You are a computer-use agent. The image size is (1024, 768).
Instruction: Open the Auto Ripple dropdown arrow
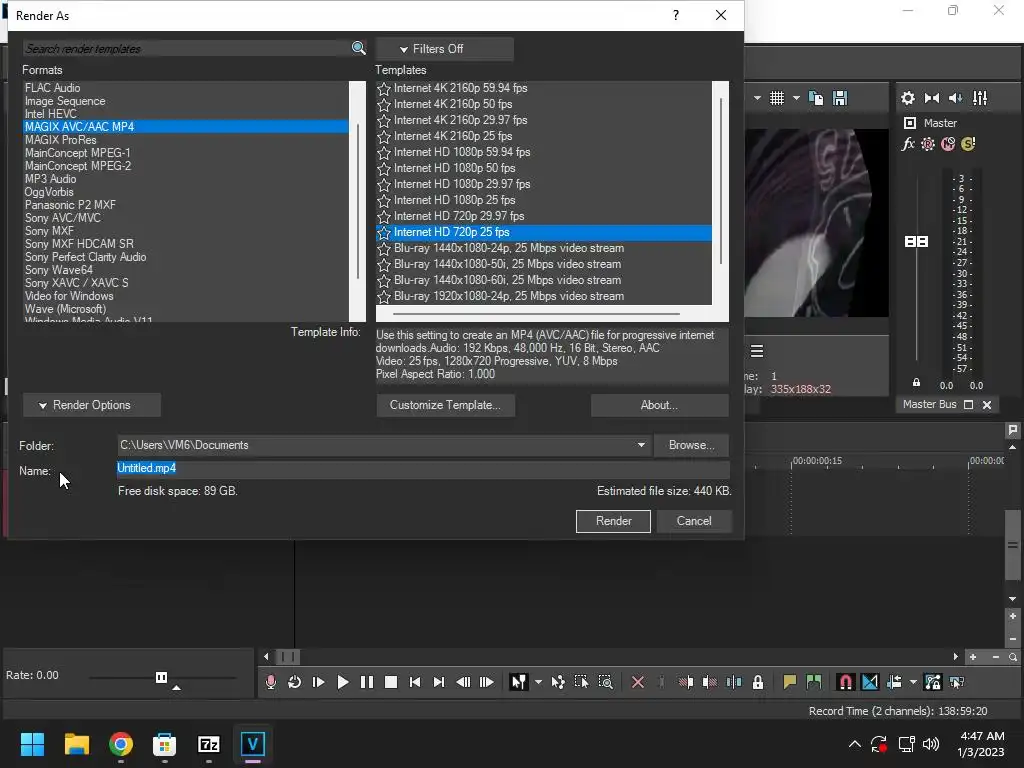pyautogui.click(x=913, y=682)
